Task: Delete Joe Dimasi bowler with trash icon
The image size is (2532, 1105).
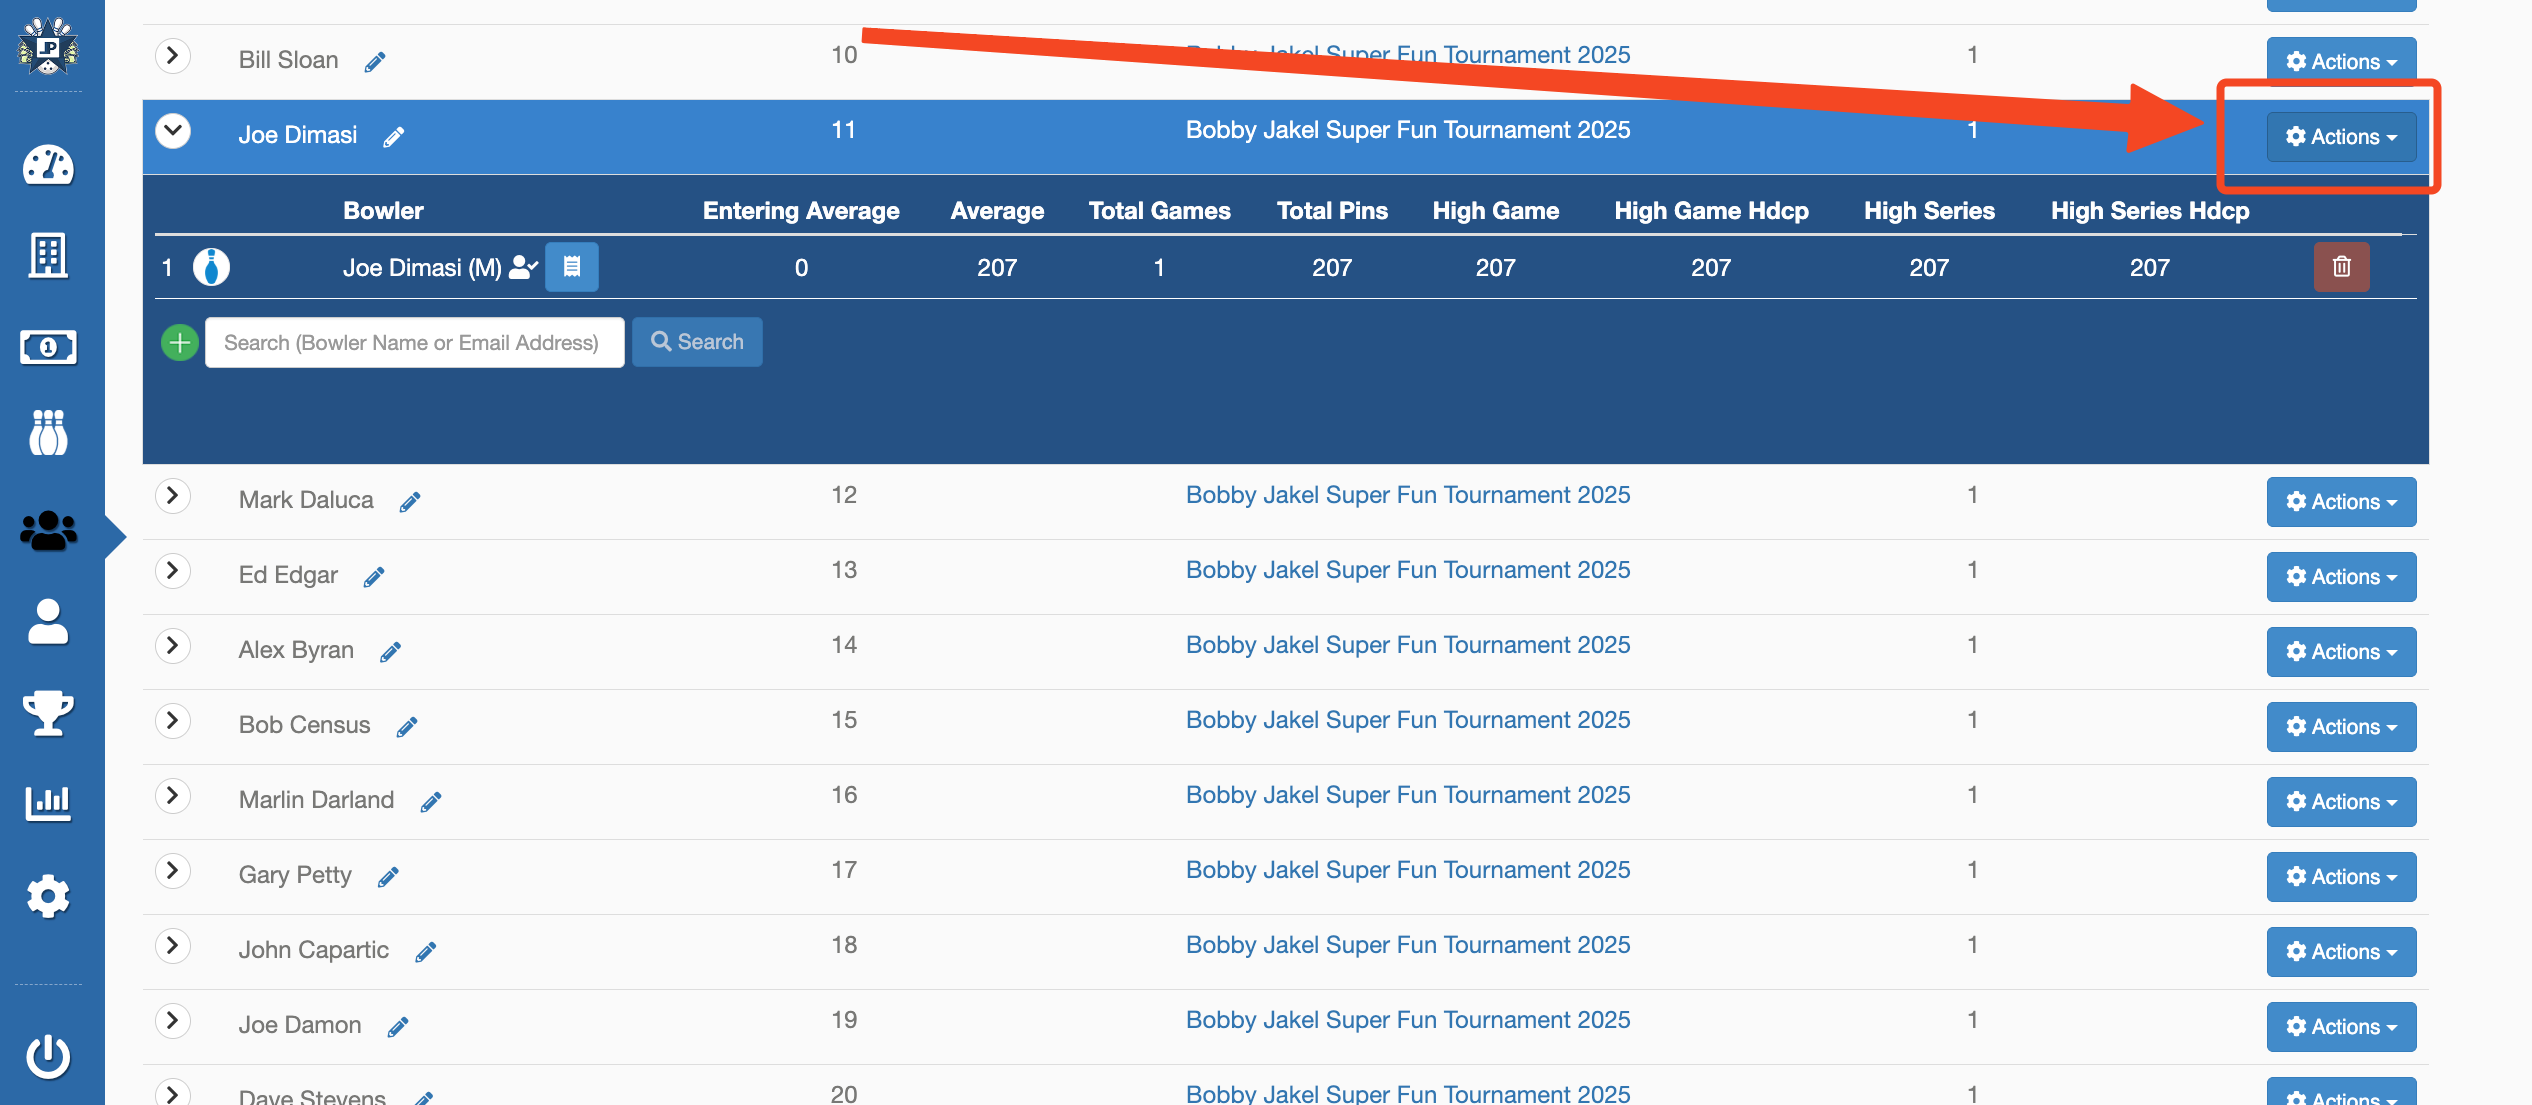Action: click(2341, 267)
